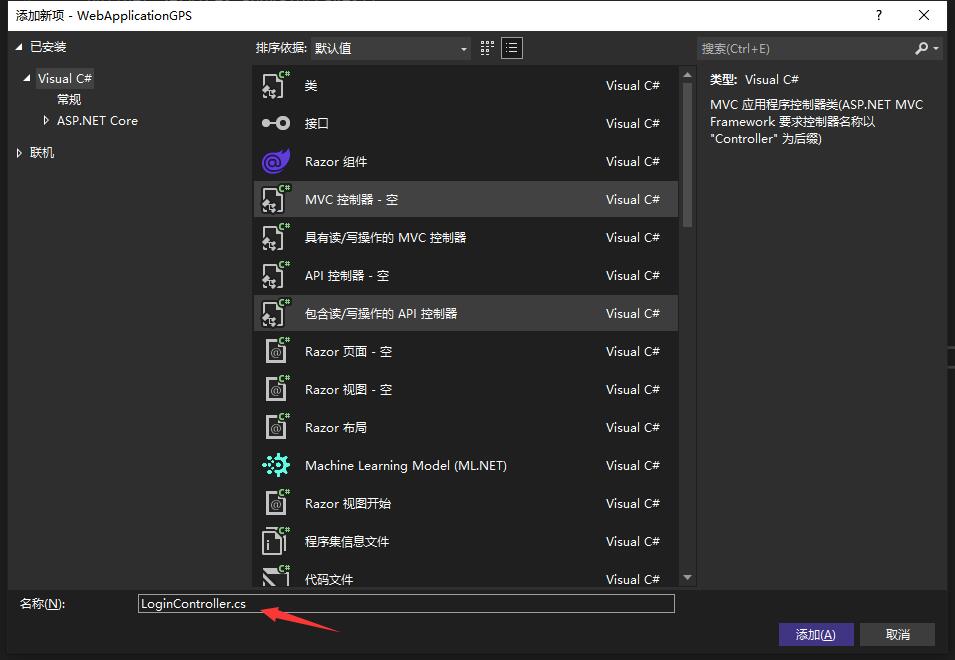The height and width of the screenshot is (660, 955).
Task: Click the search magnifier icon
Action: [922, 48]
